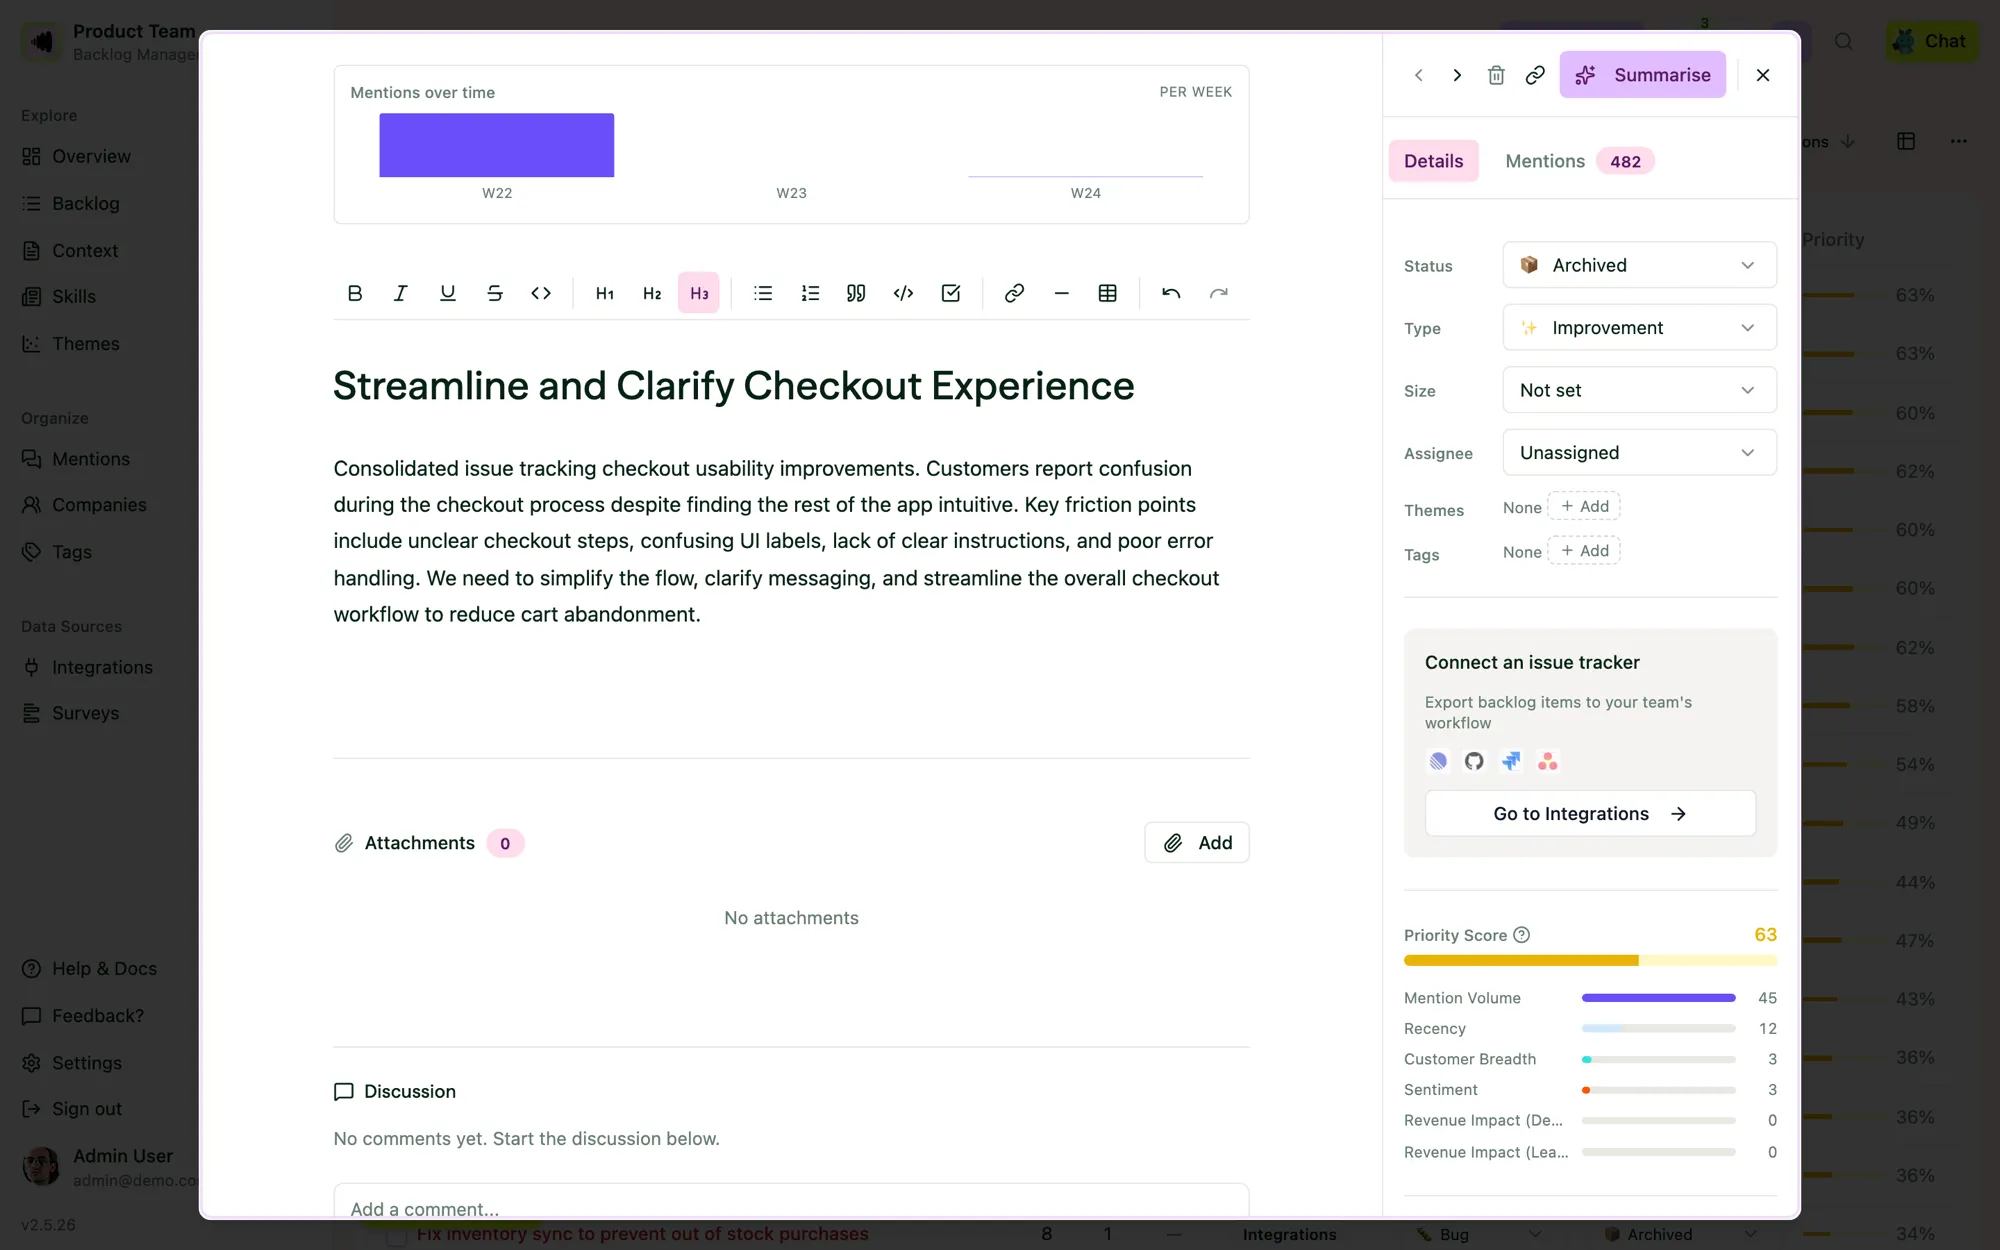Delete this backlog item with trash icon
The image size is (2000, 1250).
(x=1496, y=75)
